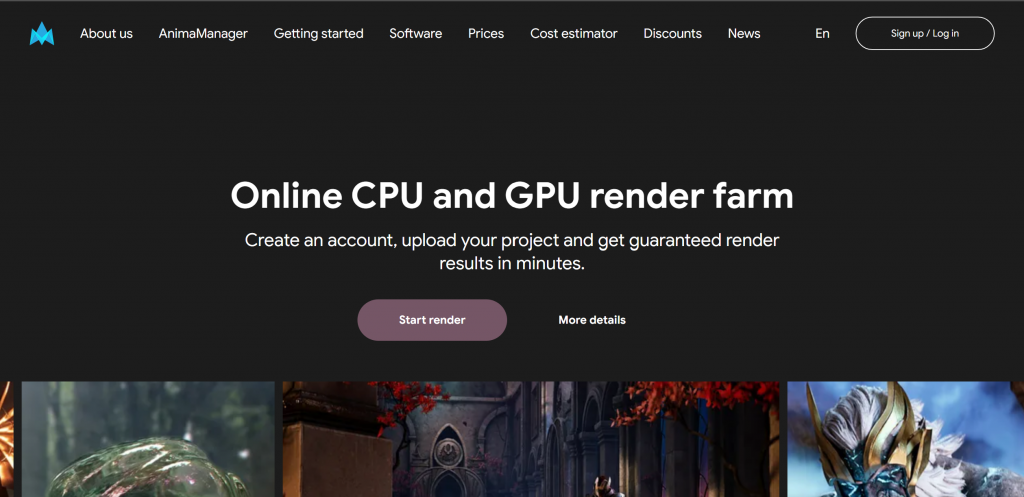The image size is (1024, 497).
Task: Click the Create an account description text
Action: coord(512,252)
